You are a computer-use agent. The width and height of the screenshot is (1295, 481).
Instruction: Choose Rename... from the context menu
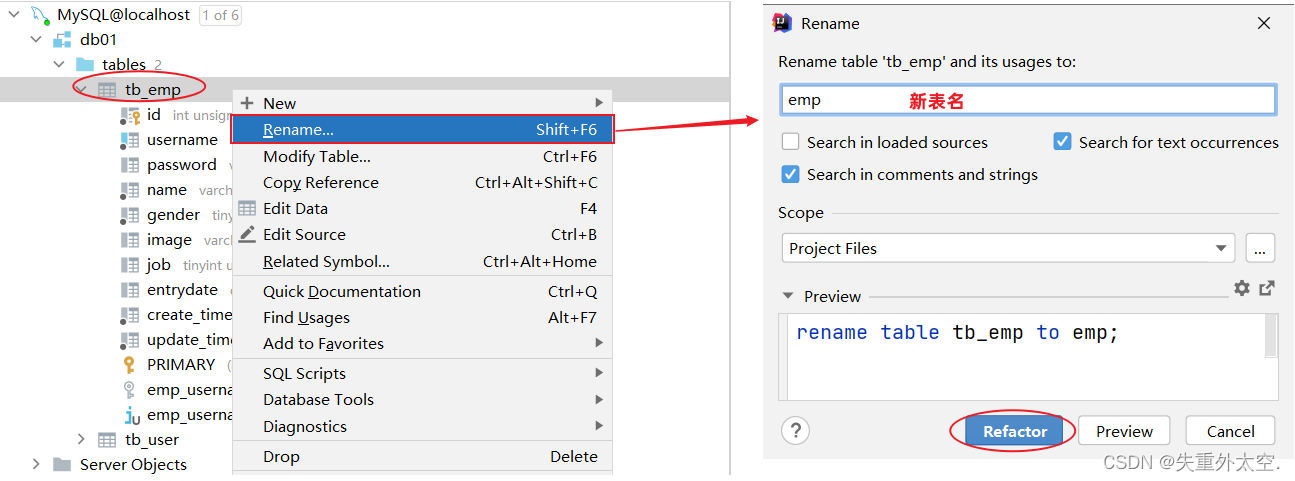pyautogui.click(x=422, y=130)
